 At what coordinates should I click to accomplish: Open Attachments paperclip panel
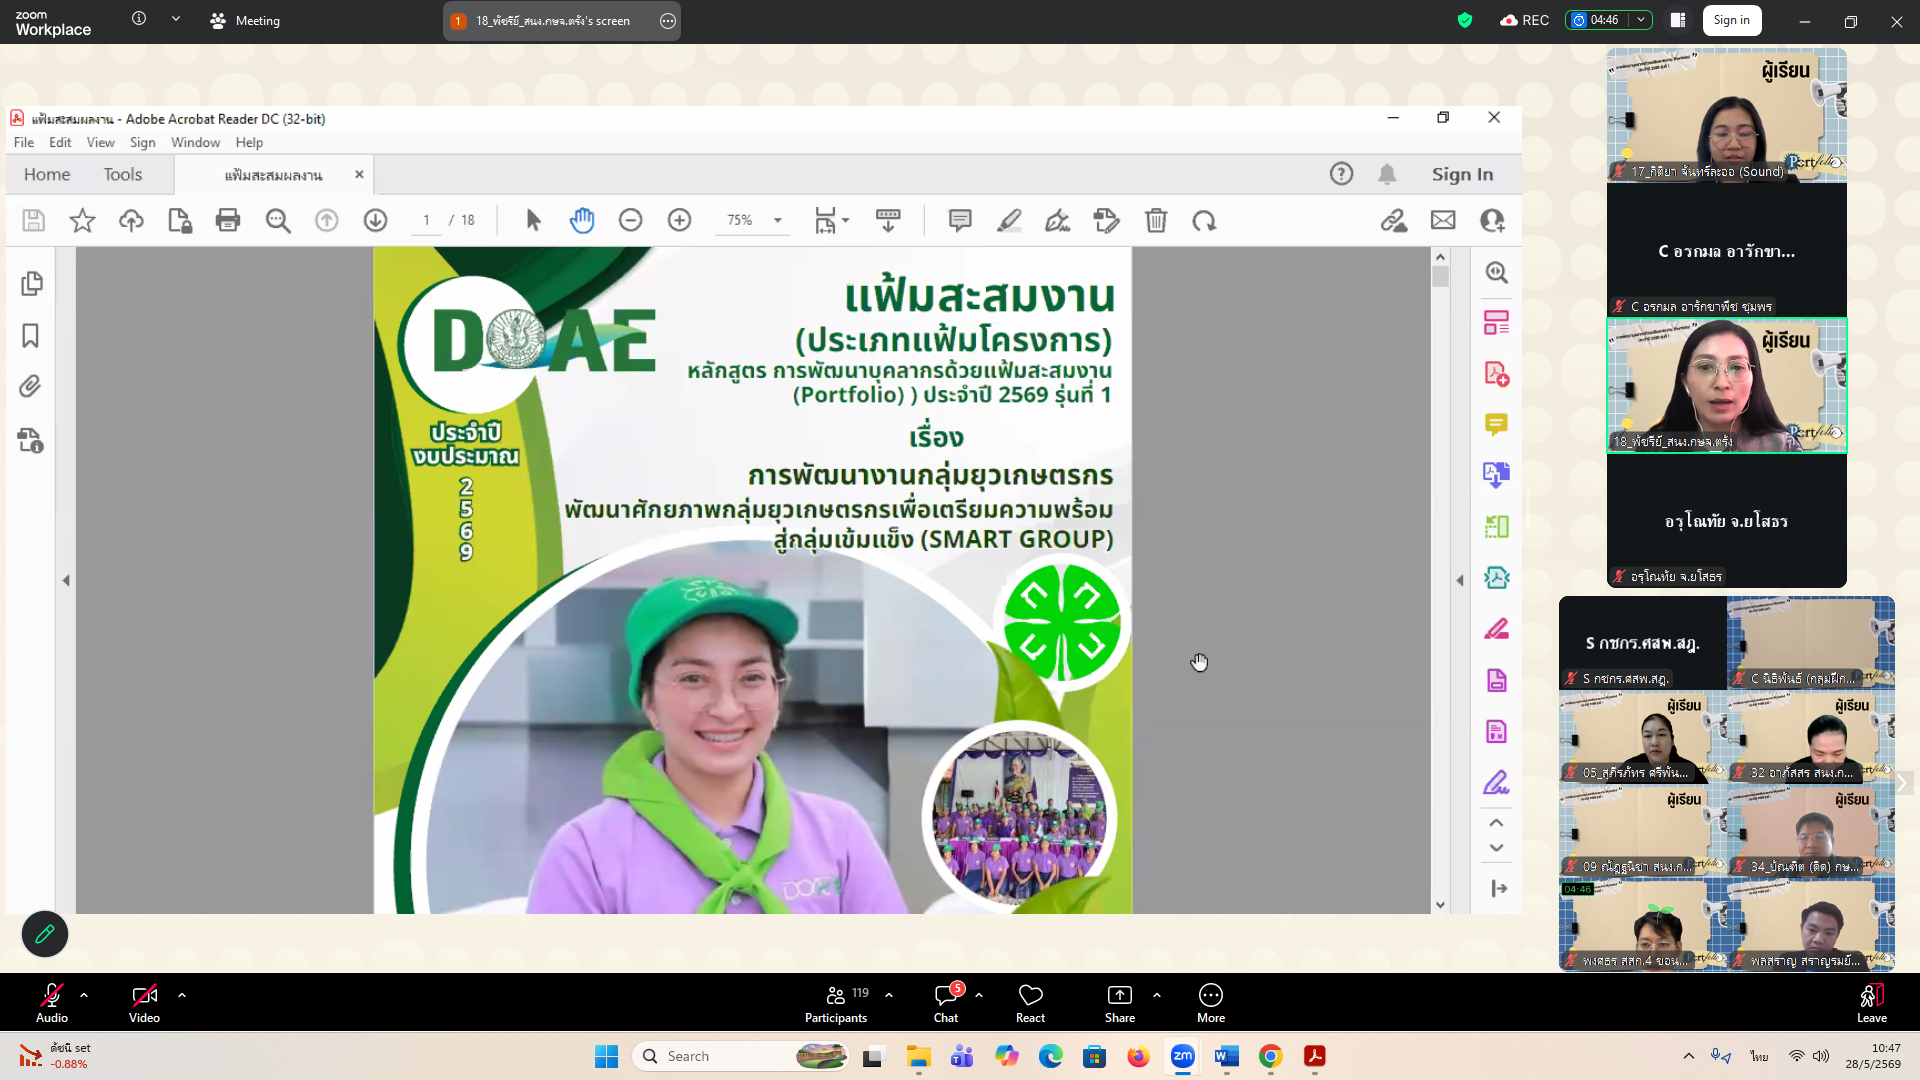tap(31, 386)
